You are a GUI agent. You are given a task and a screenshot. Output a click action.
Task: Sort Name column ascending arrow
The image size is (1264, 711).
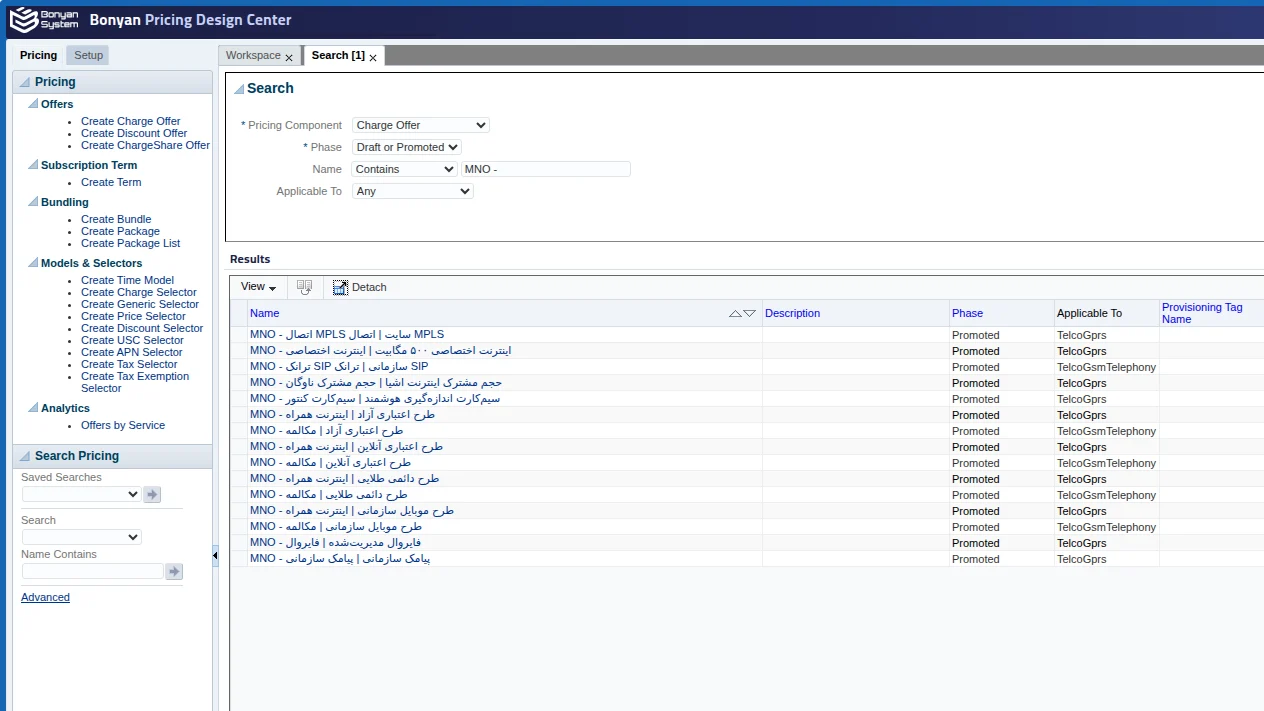736,313
